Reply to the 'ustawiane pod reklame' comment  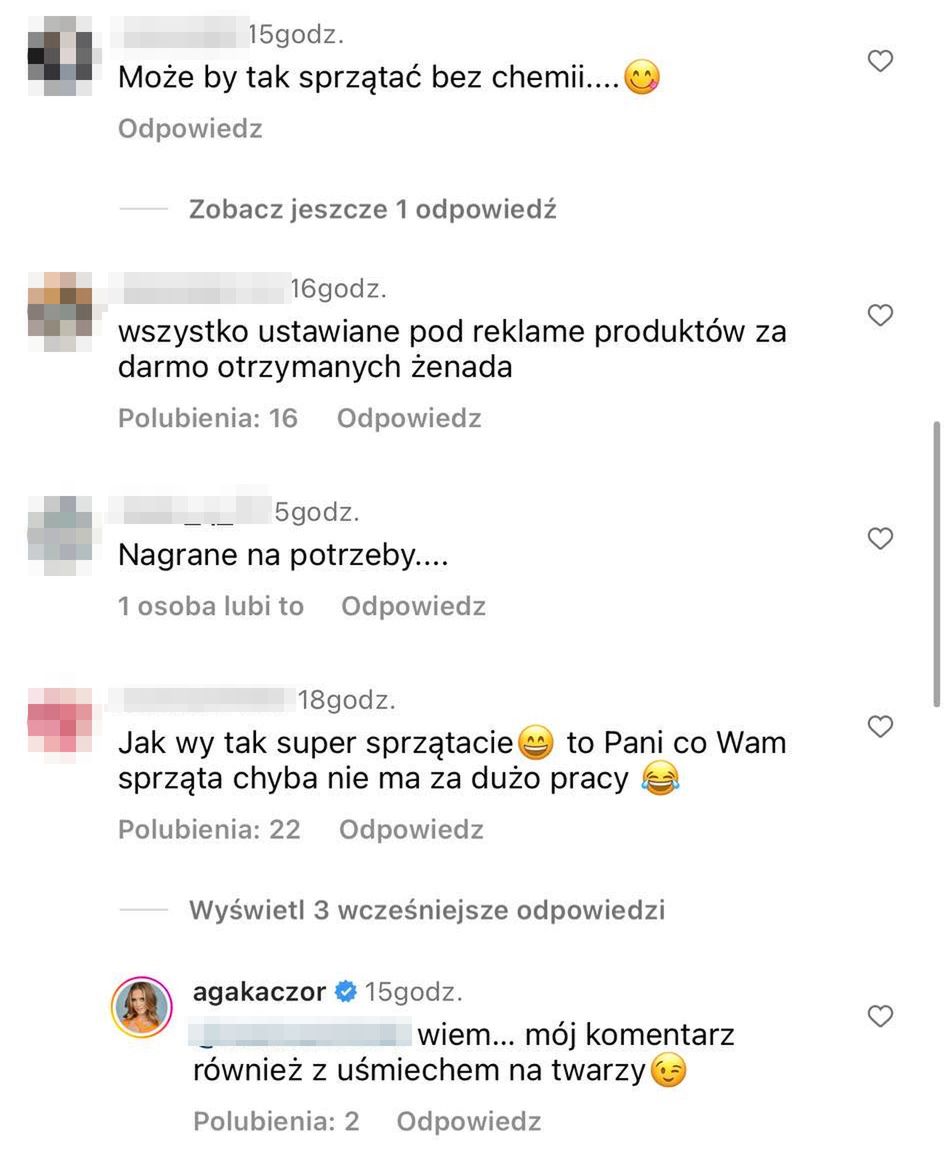pyautogui.click(x=409, y=418)
